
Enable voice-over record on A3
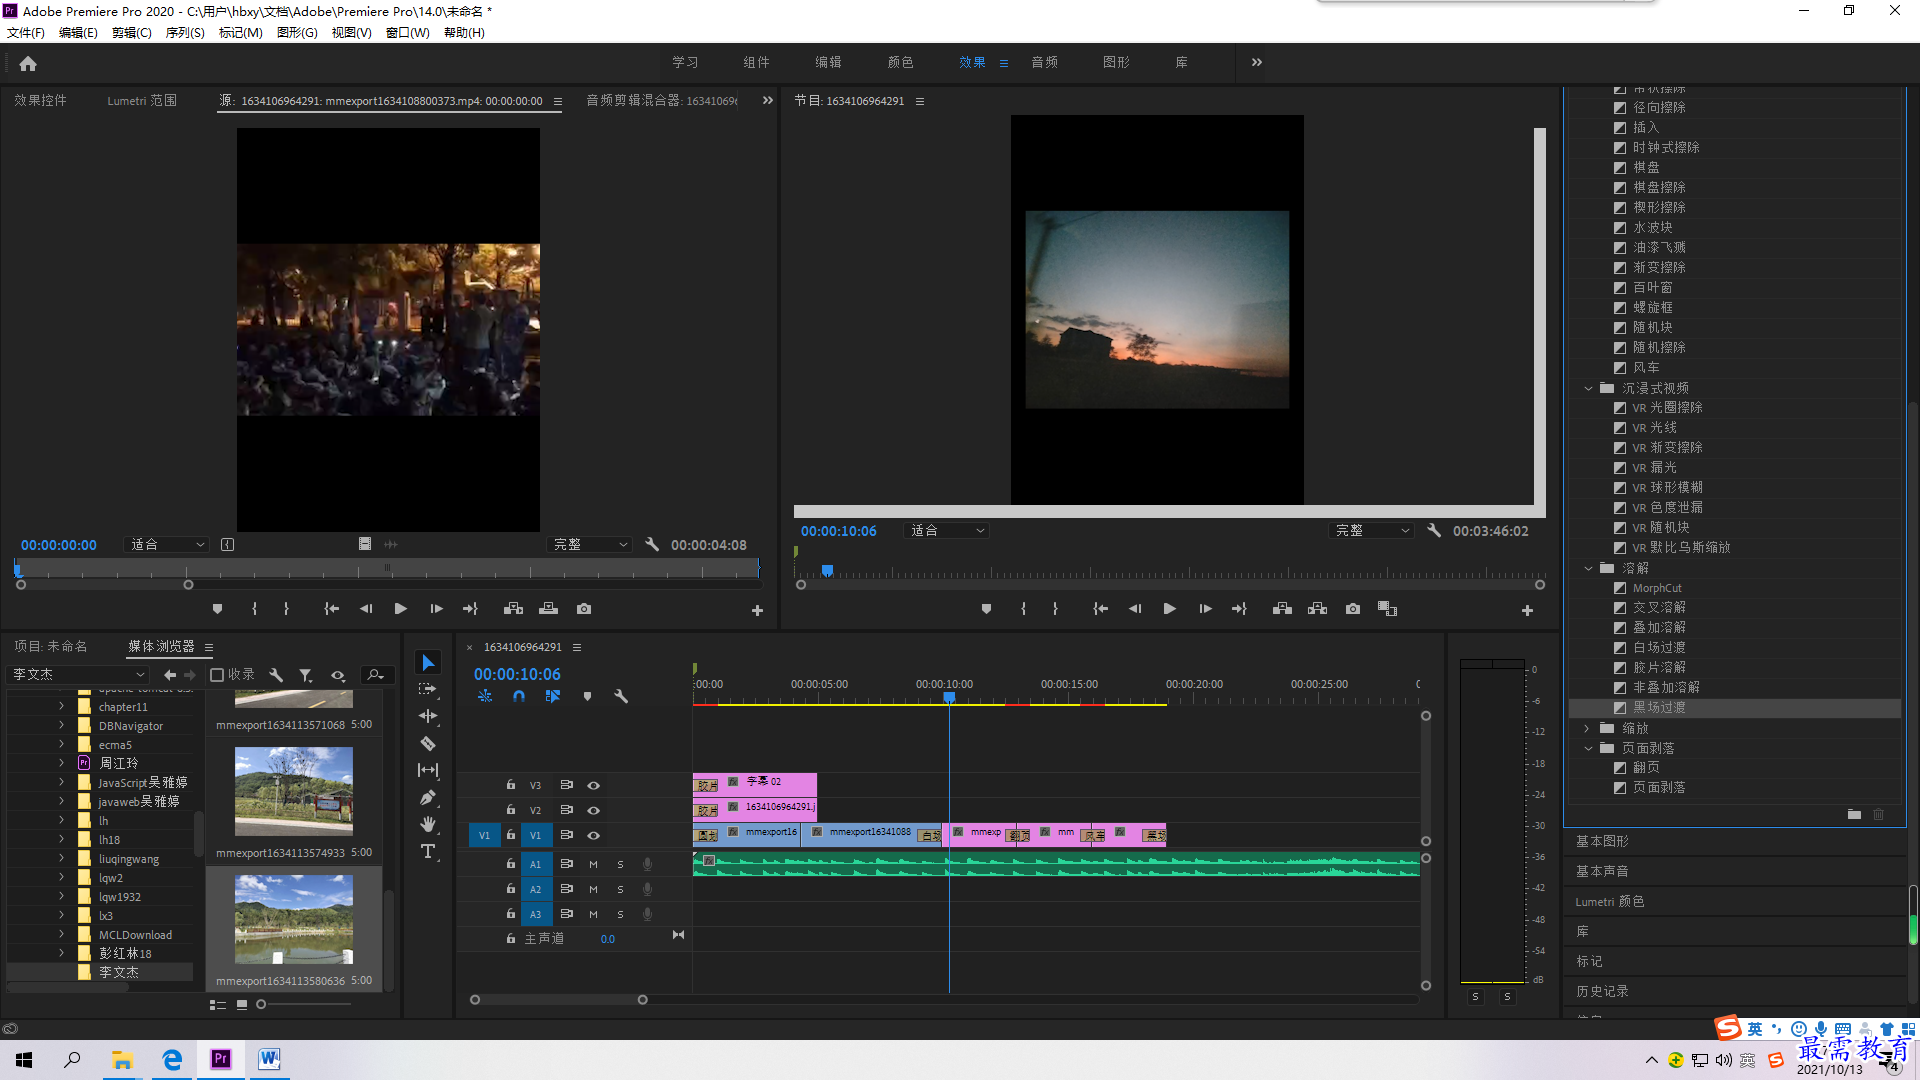point(647,914)
